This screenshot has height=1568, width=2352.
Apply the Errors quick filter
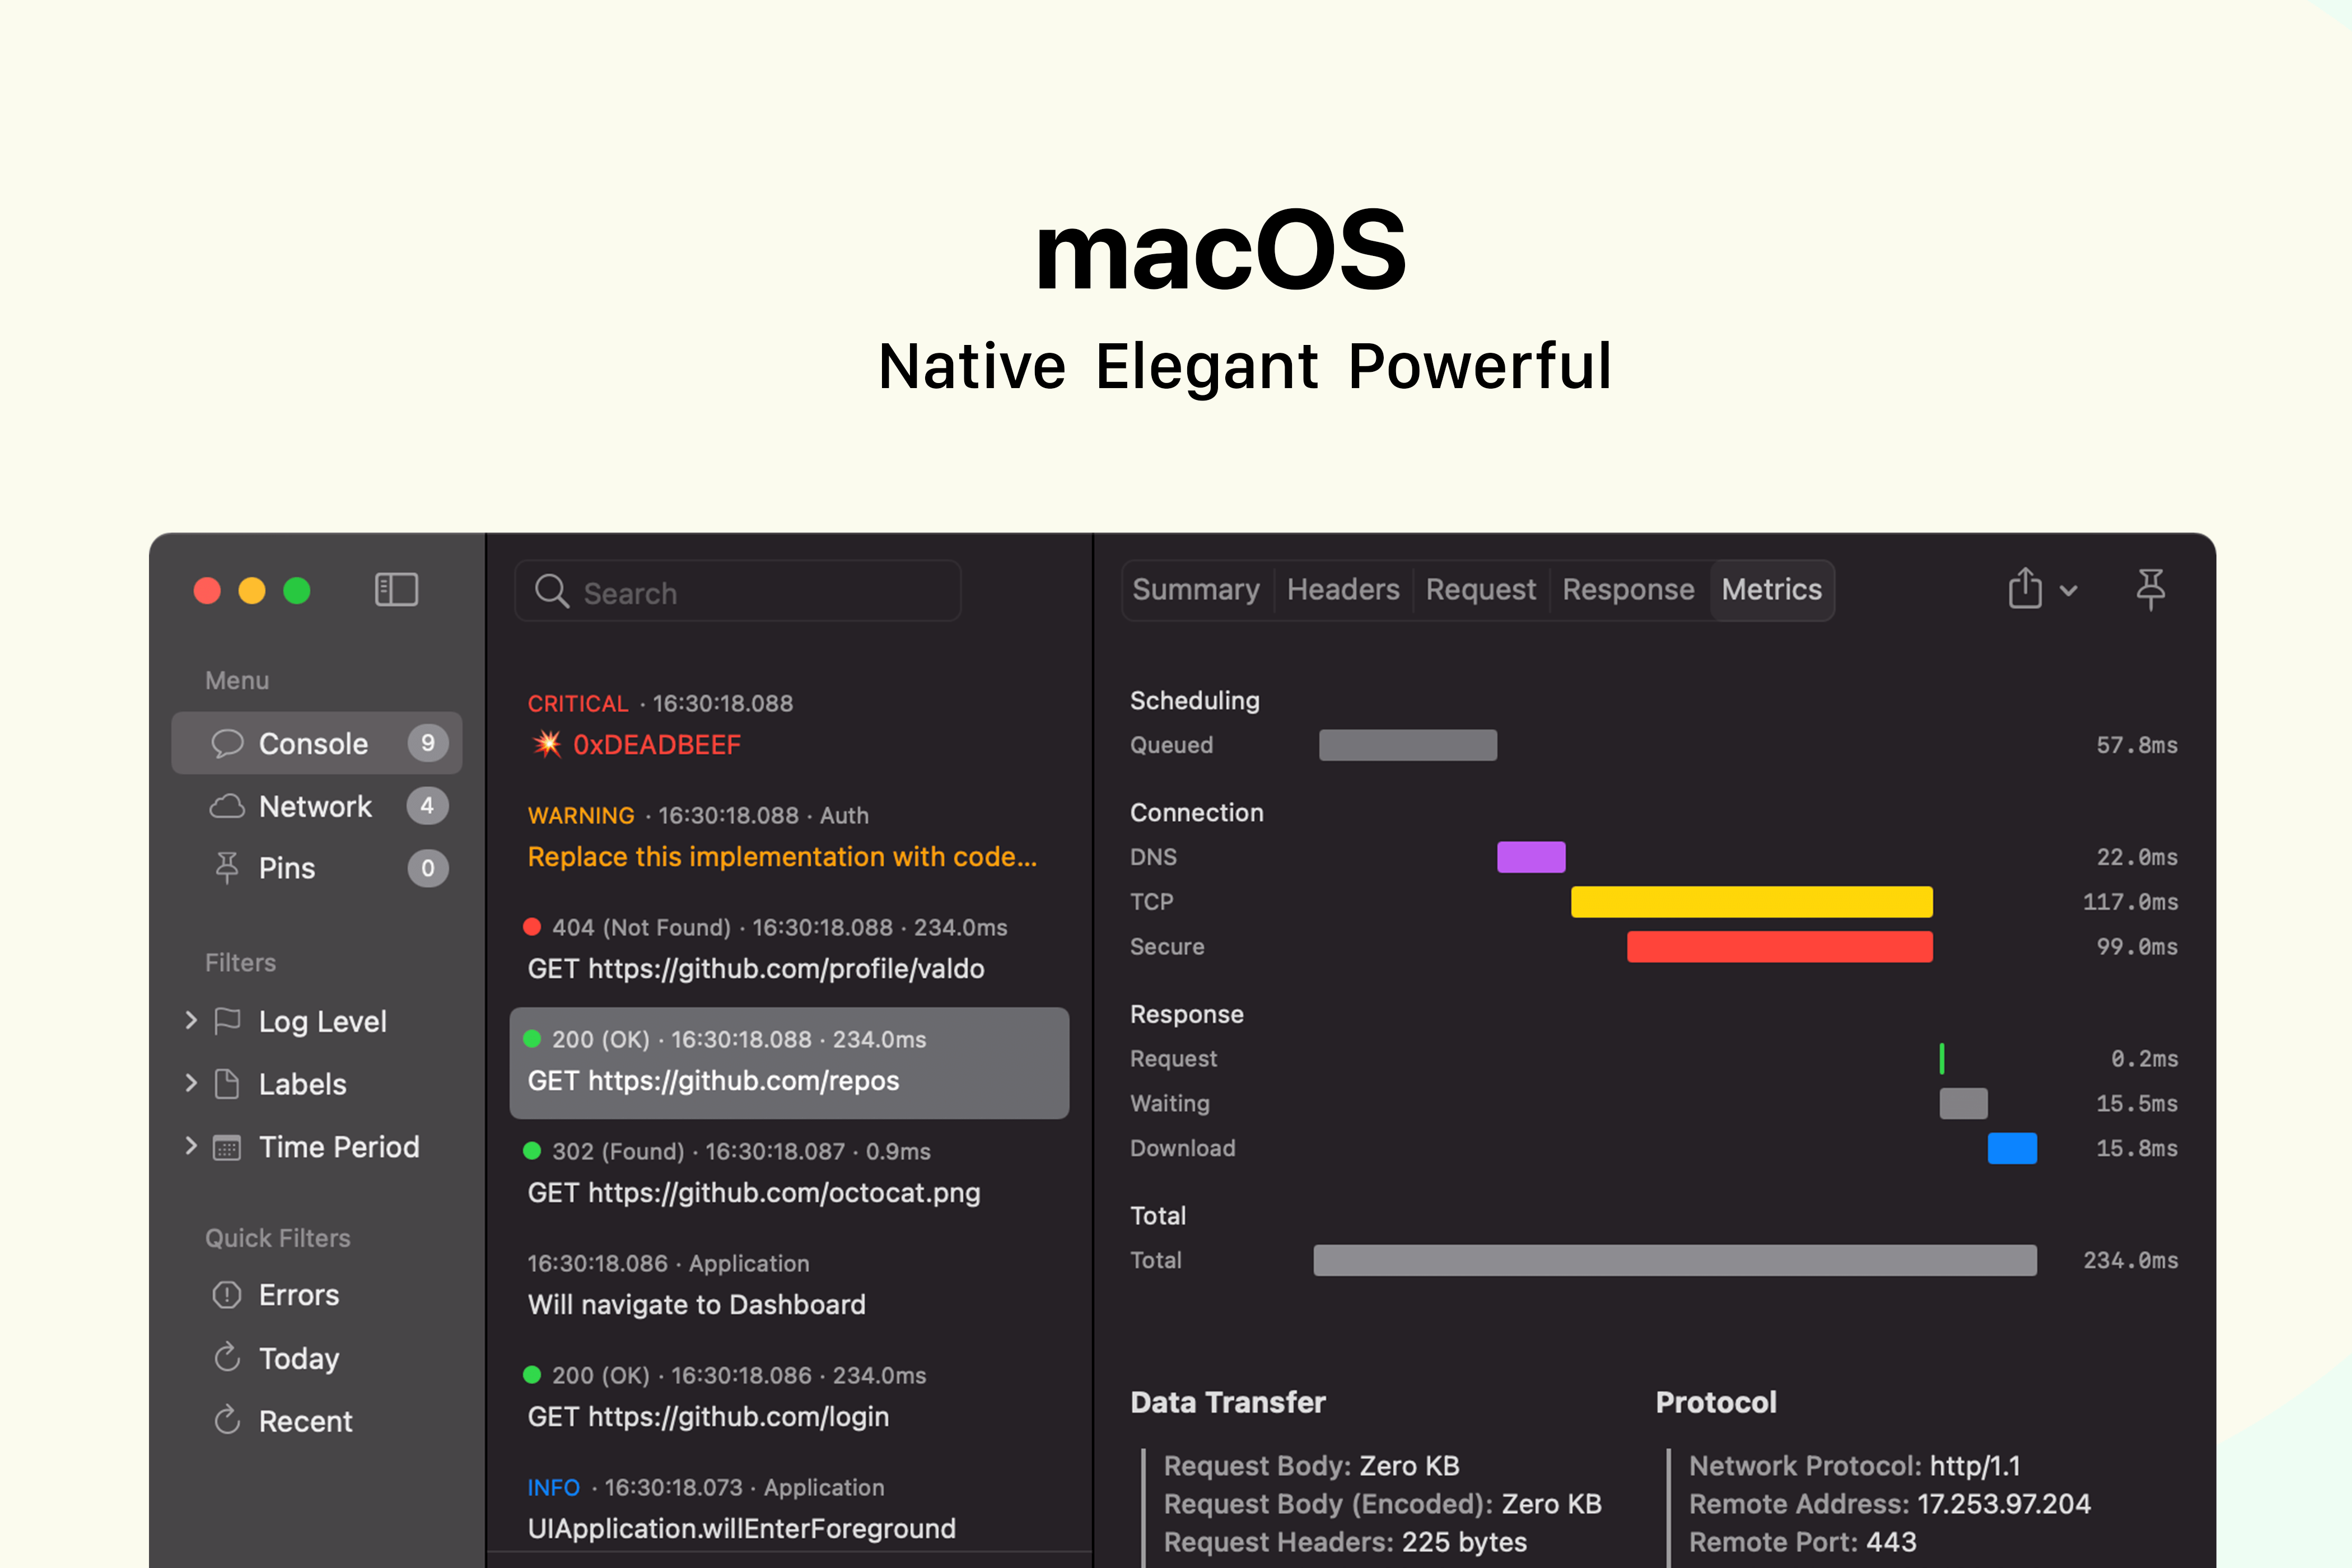298,1295
